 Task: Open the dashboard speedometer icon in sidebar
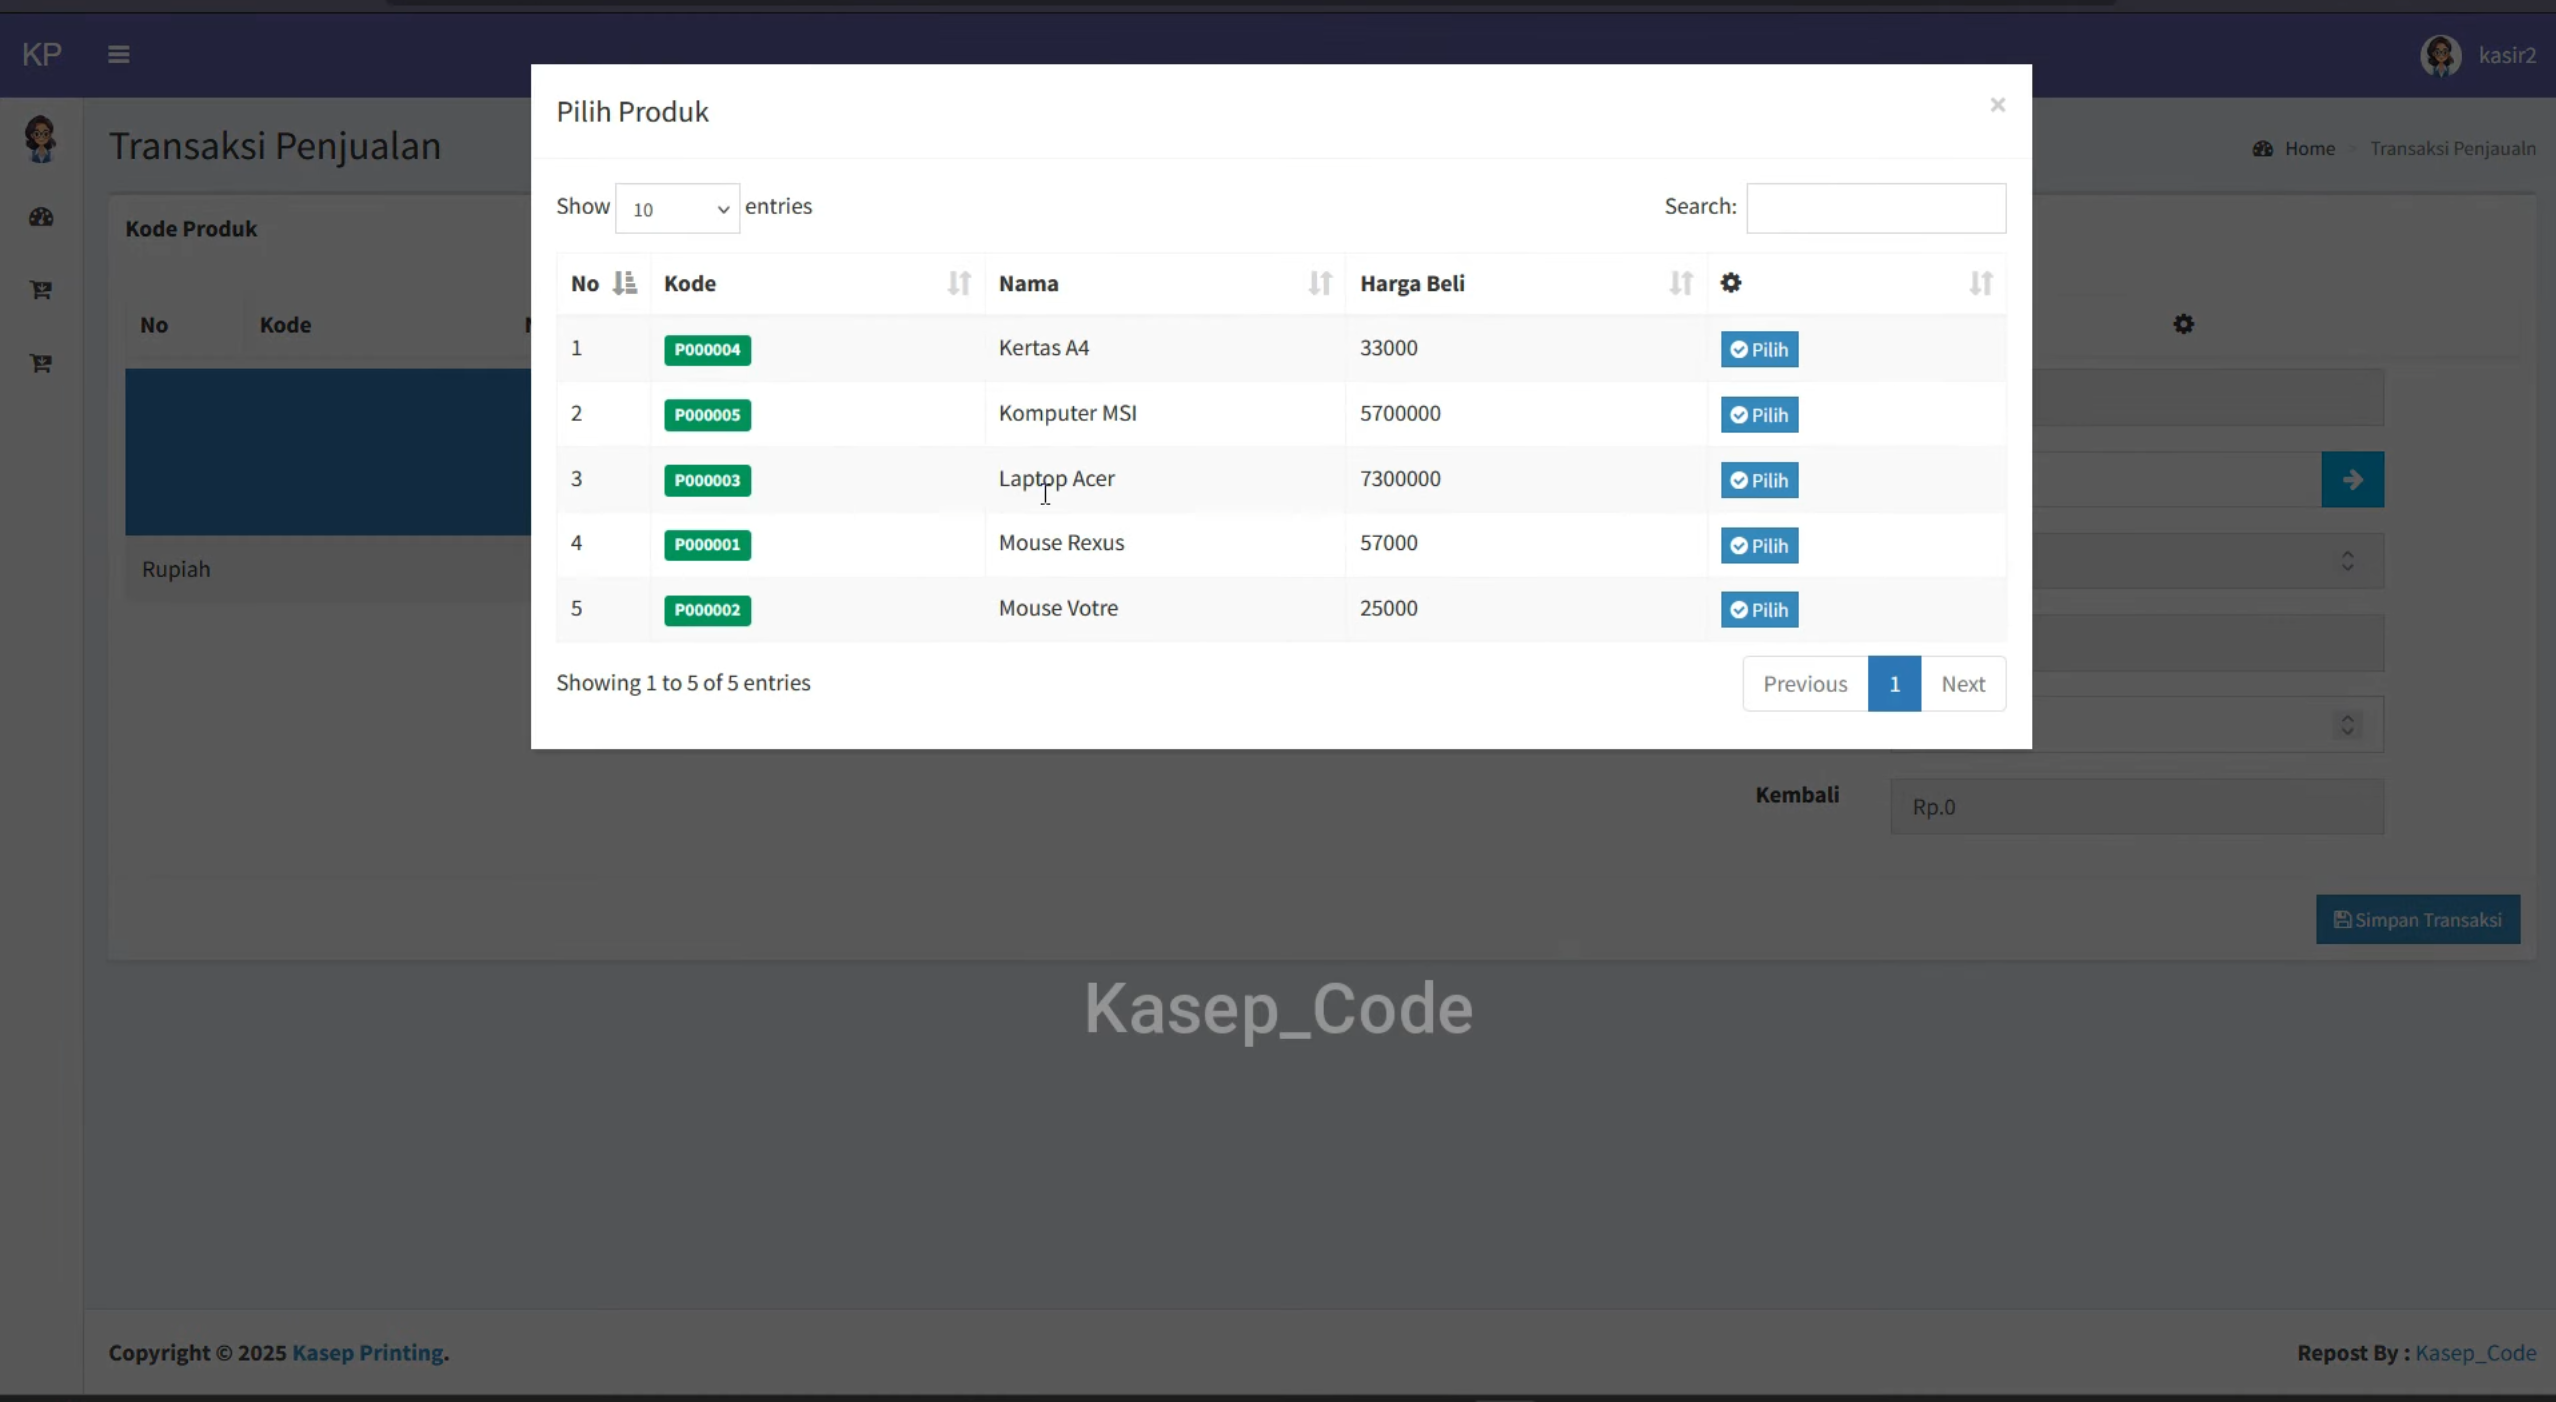[x=41, y=217]
